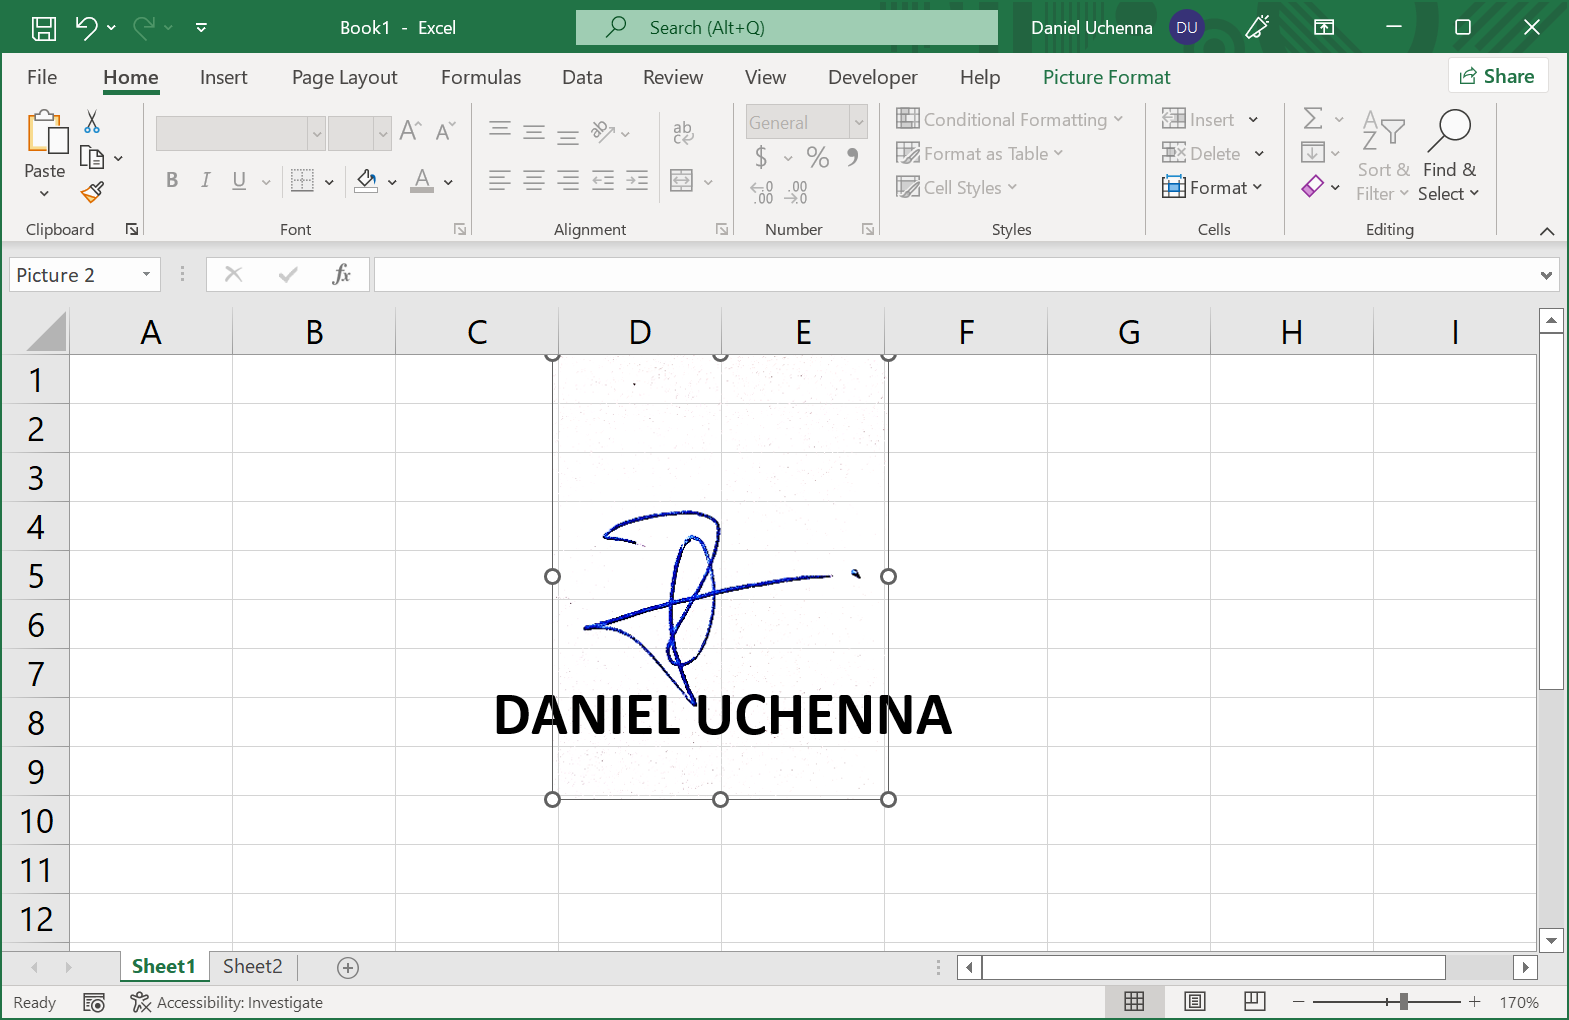
Task: Click the Search box in title bar
Action: (786, 28)
